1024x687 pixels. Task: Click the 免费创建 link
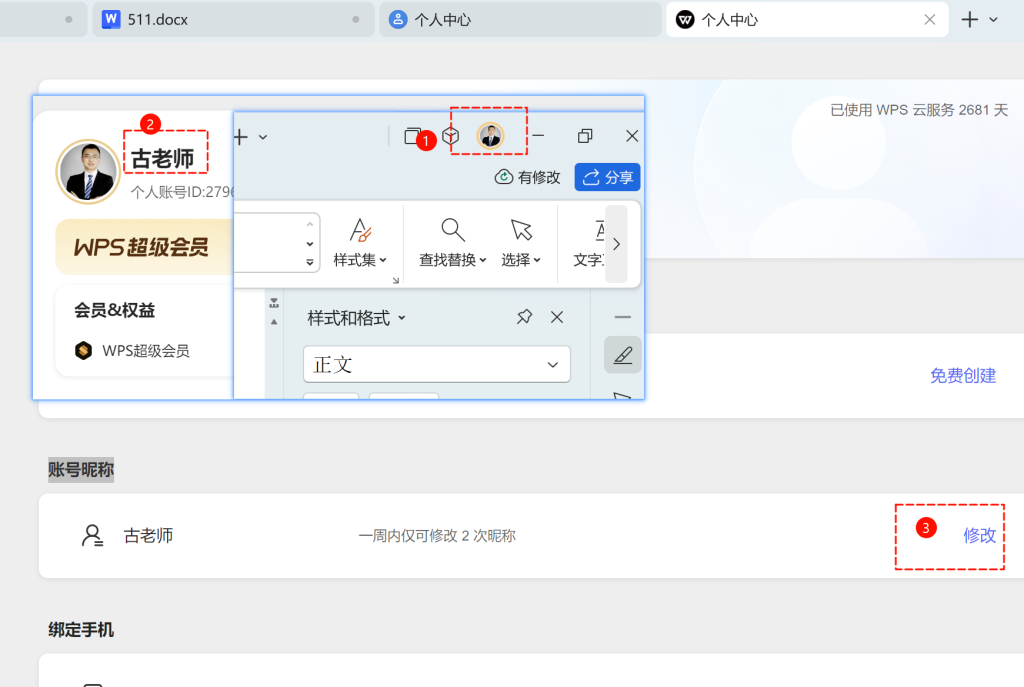(x=963, y=375)
